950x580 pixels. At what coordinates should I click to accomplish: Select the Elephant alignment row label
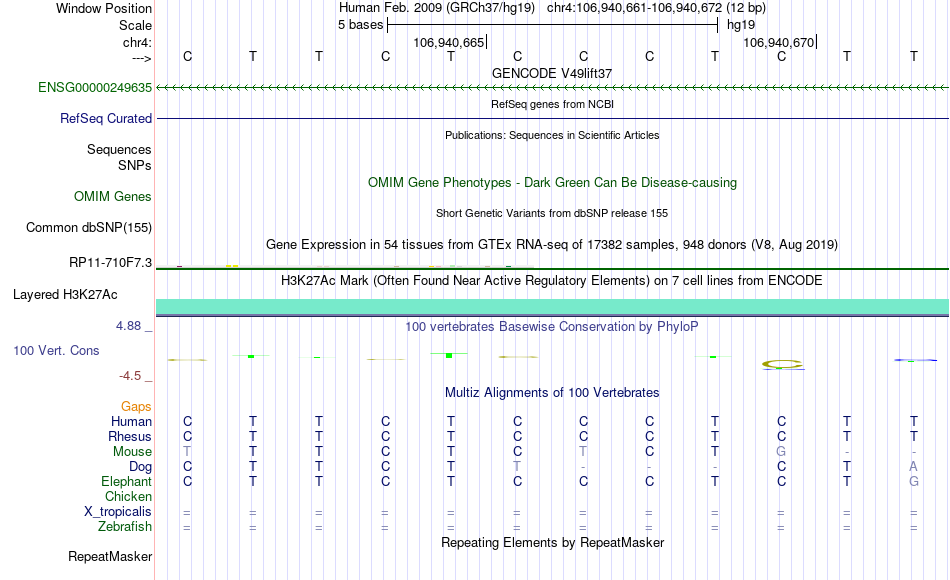pyautogui.click(x=127, y=481)
